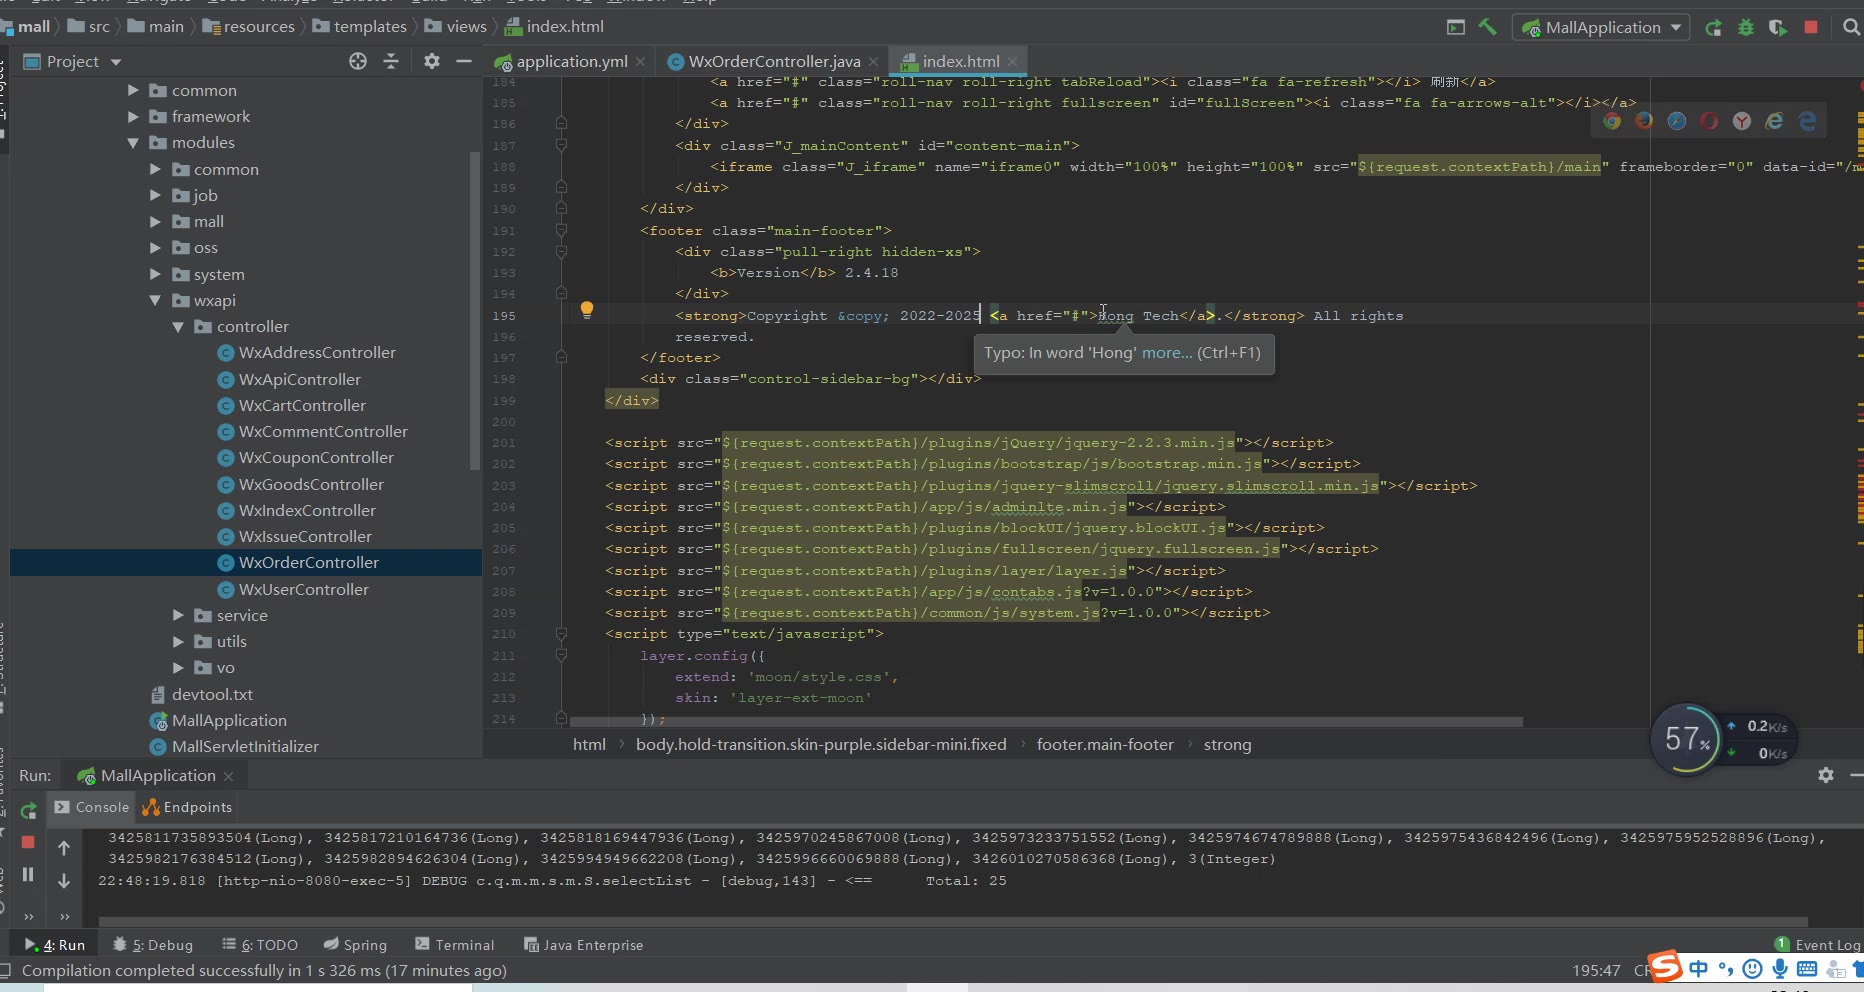Toggle the input method microphone icon
Image resolution: width=1864 pixels, height=992 pixels.
(x=1779, y=968)
